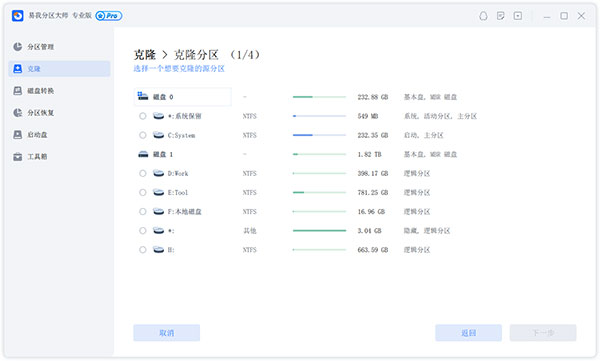Viewport: 600px width, 361px height.
Task: Click the 选择一个想要克隆的源分区 instruction text
Action: pyautogui.click(x=179, y=69)
